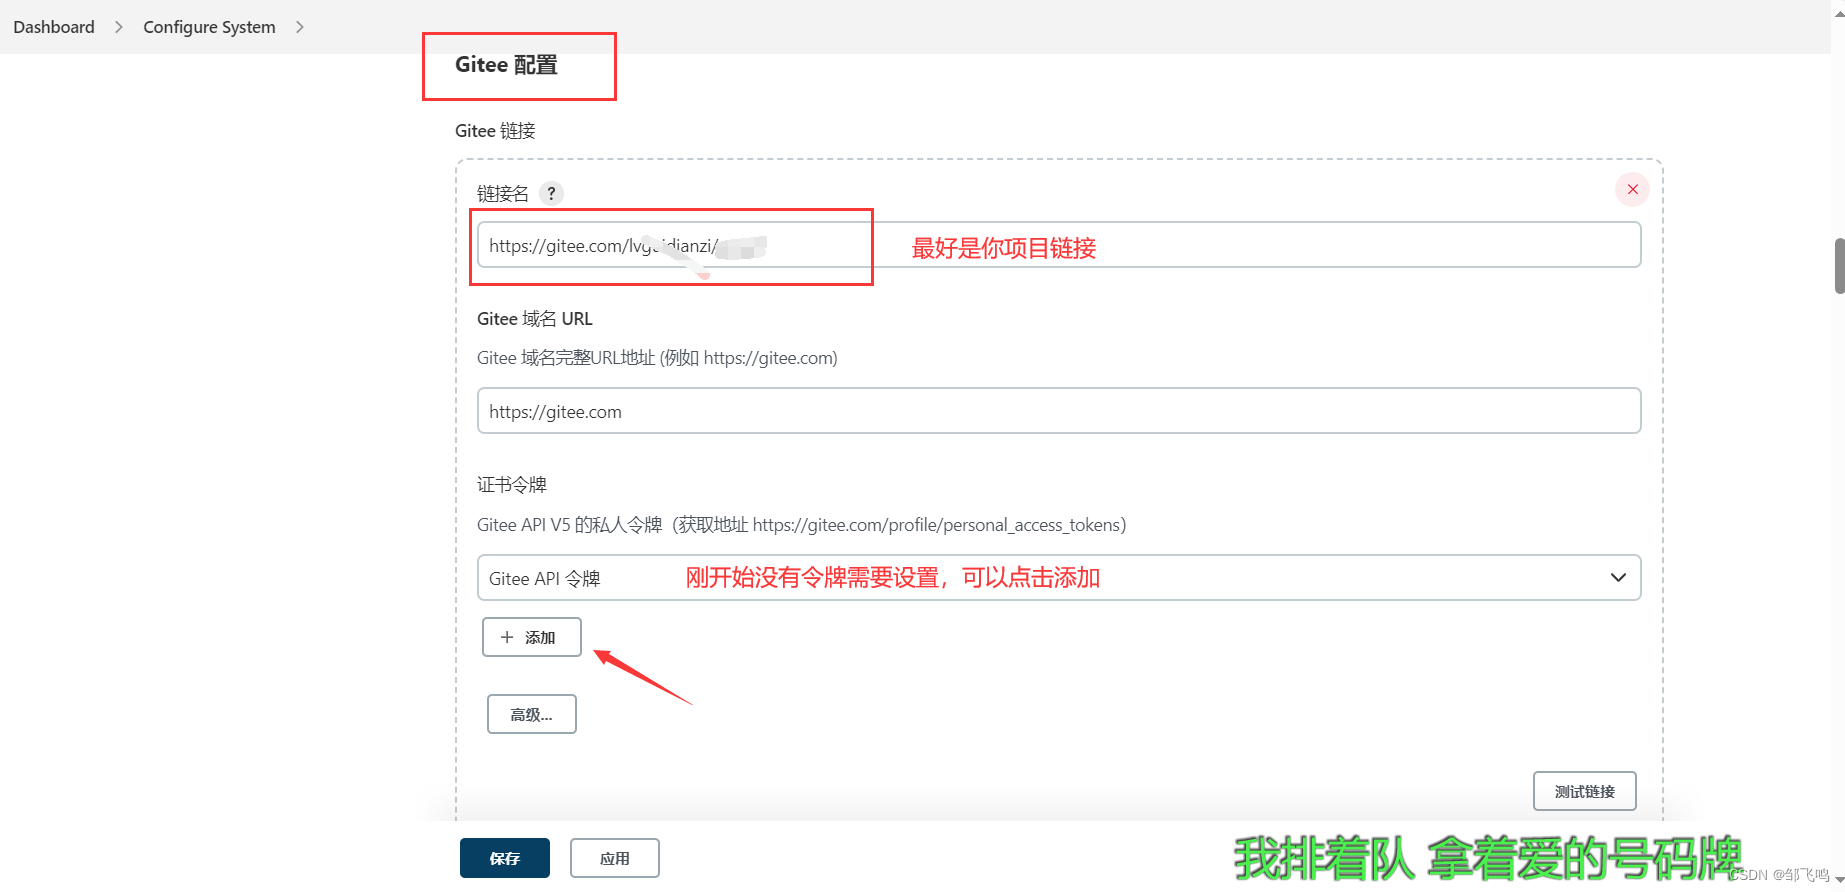Click the 域名完整URL地址 description text
The image size is (1845, 892).
coord(657,358)
